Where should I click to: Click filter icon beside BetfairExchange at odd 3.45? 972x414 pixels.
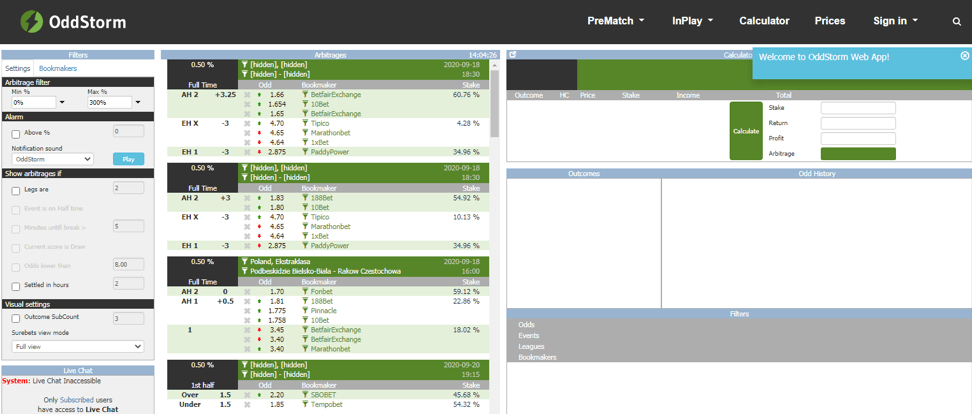(305, 330)
